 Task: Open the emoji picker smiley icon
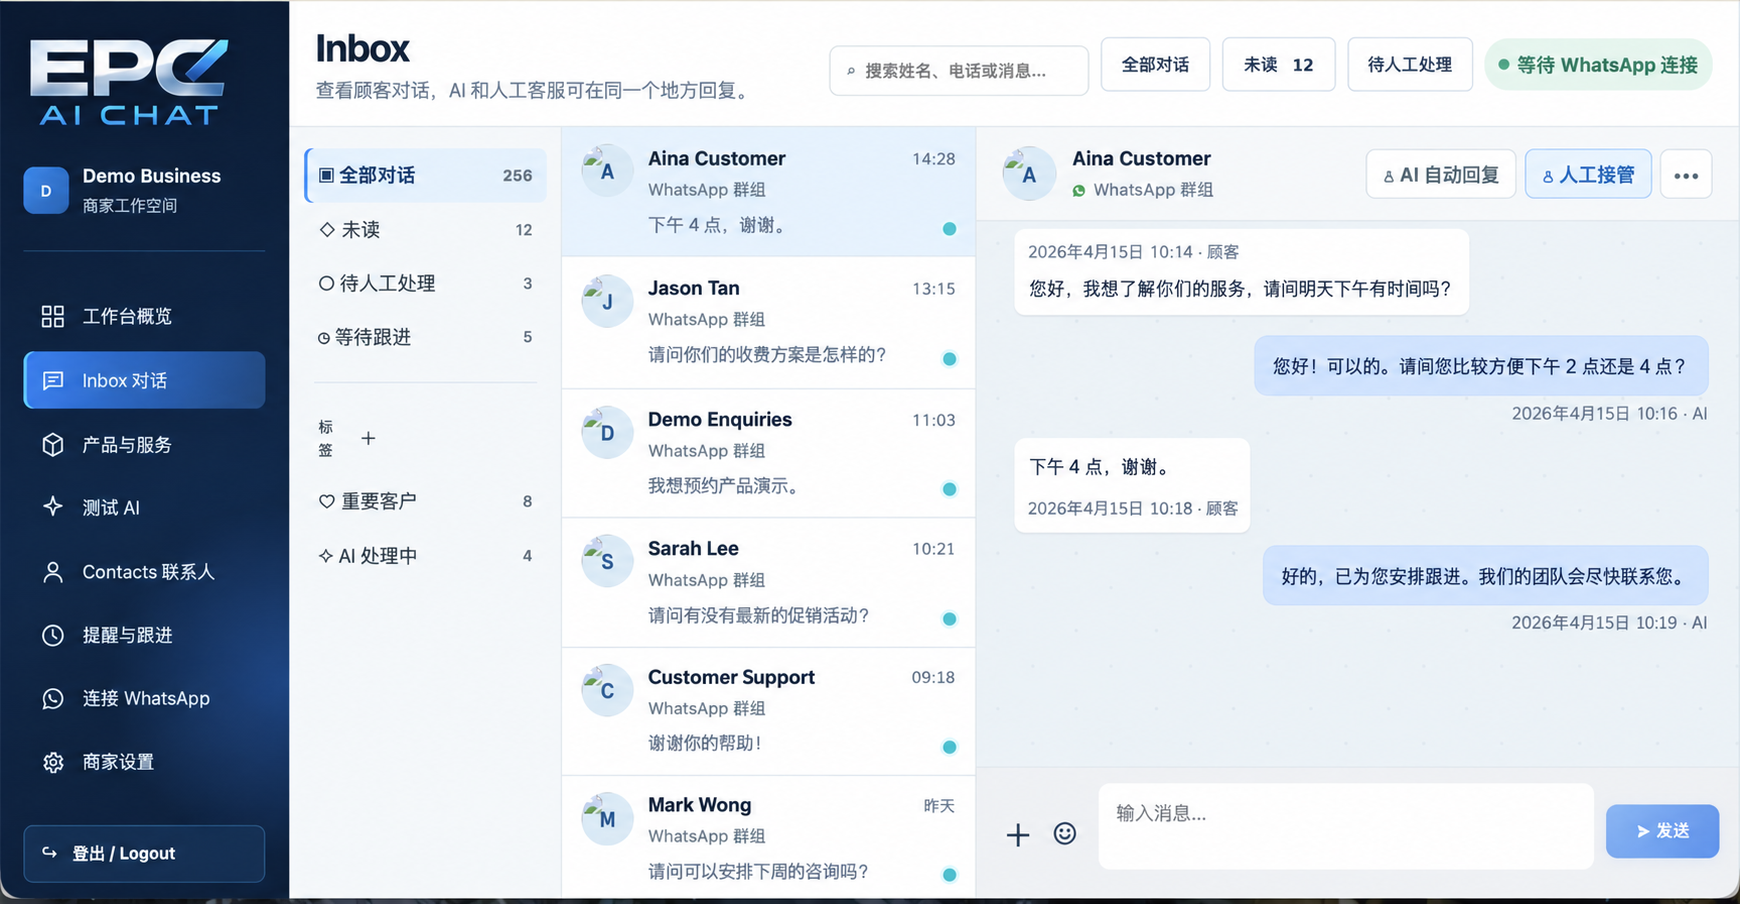point(1065,834)
